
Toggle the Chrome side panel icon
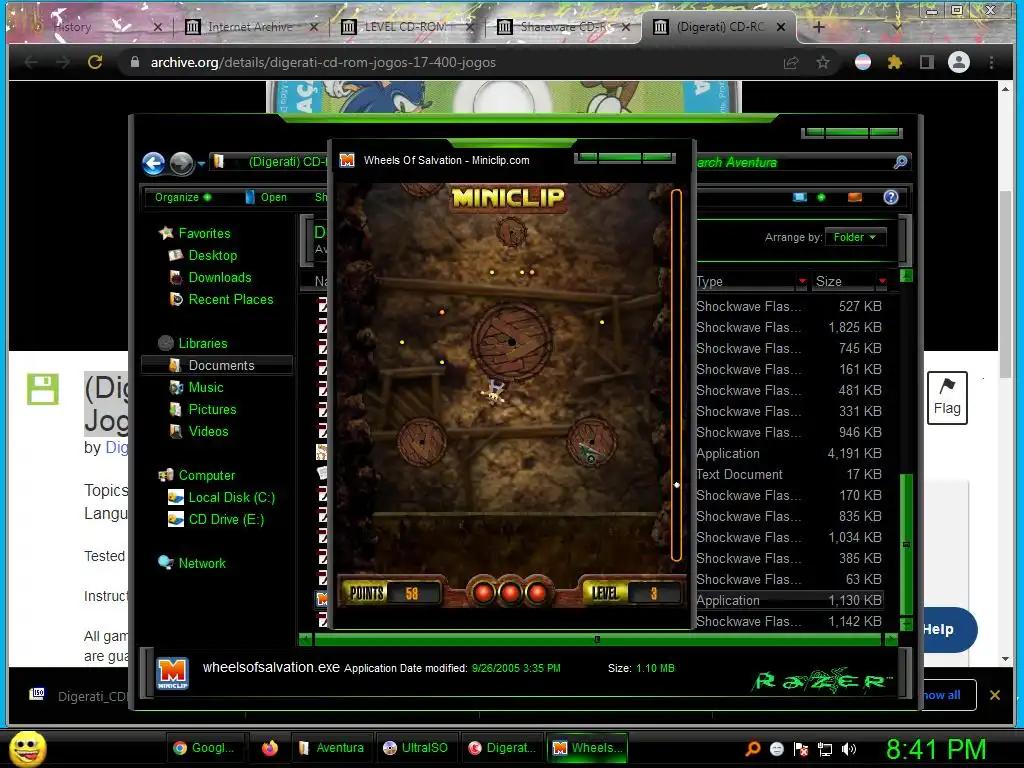(x=927, y=62)
